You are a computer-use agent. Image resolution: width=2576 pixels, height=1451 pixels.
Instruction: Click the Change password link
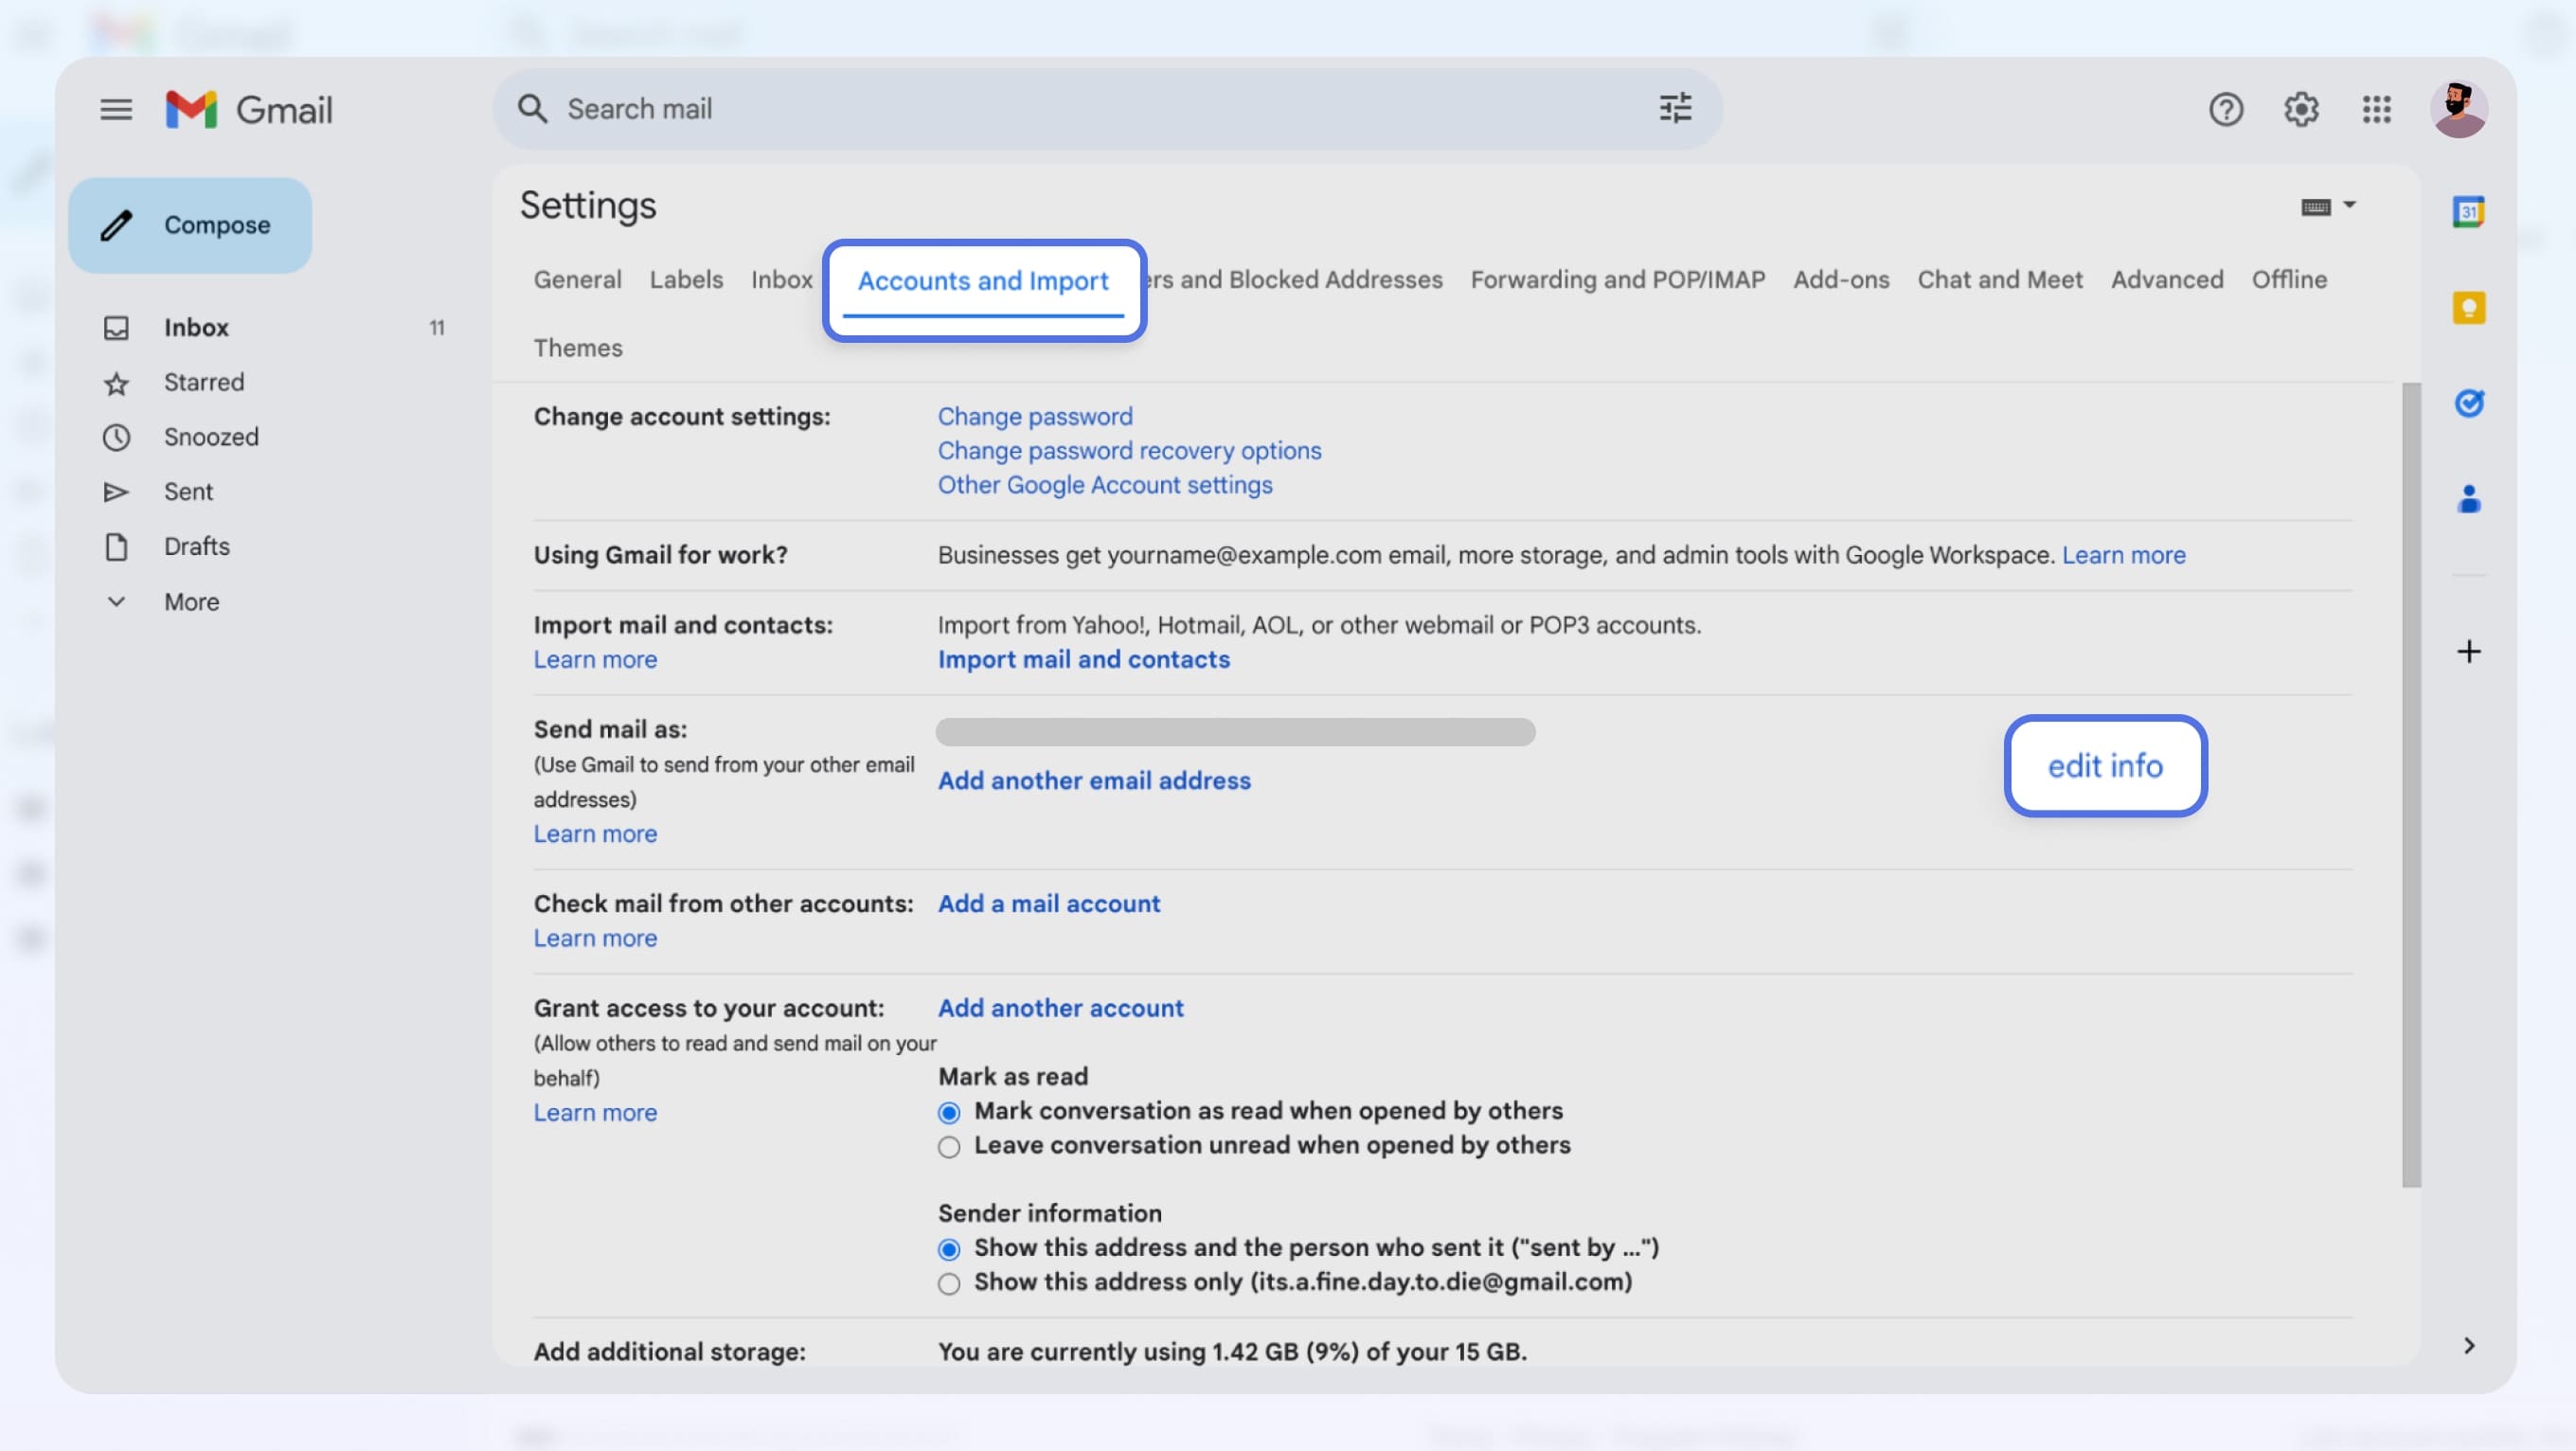click(1035, 417)
